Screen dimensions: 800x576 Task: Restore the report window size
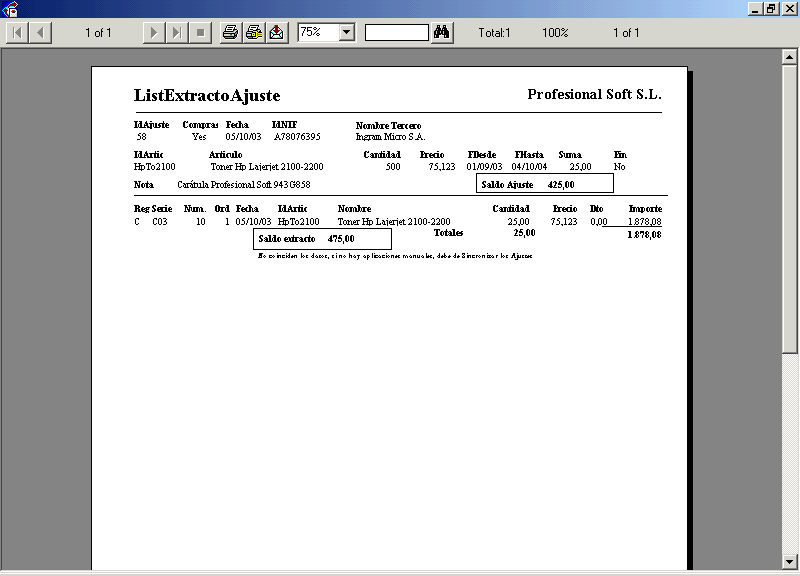(x=771, y=8)
